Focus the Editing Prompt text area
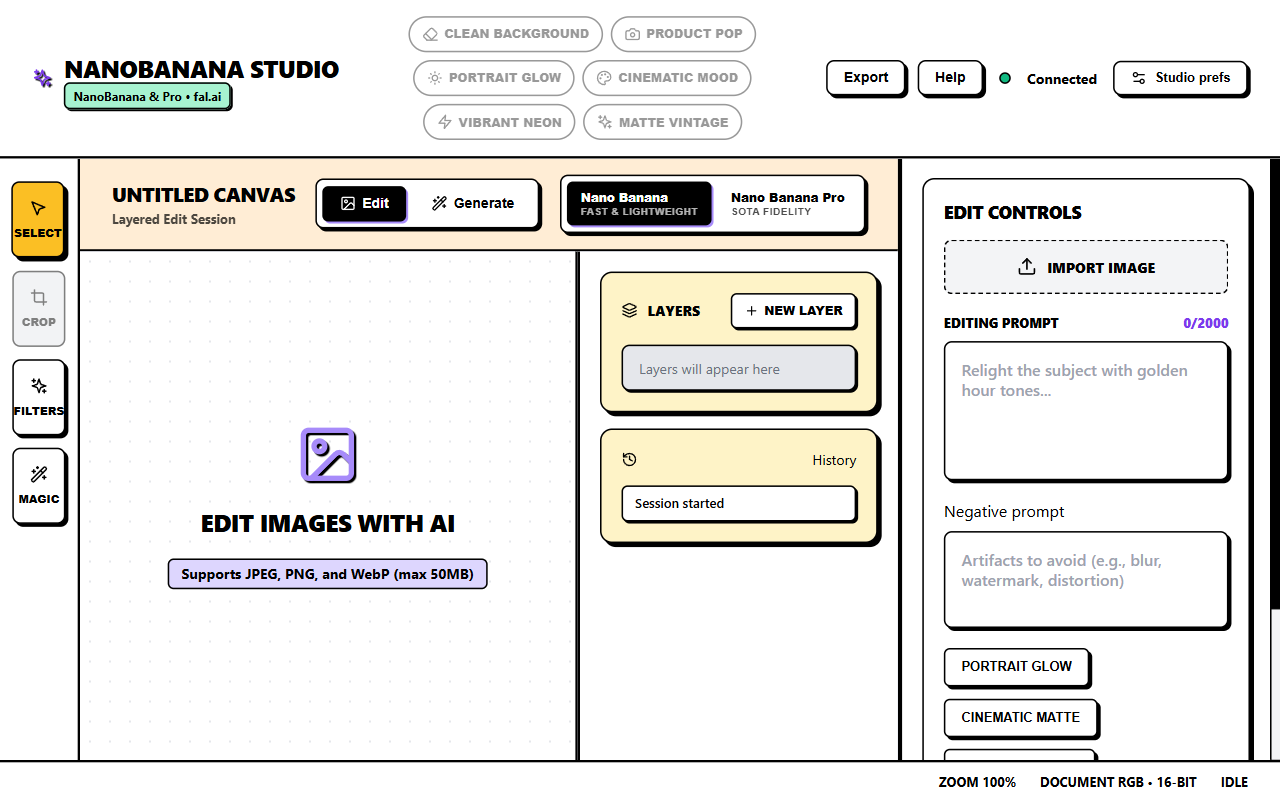Screen dimensions: 1280x800 [x=1086, y=411]
